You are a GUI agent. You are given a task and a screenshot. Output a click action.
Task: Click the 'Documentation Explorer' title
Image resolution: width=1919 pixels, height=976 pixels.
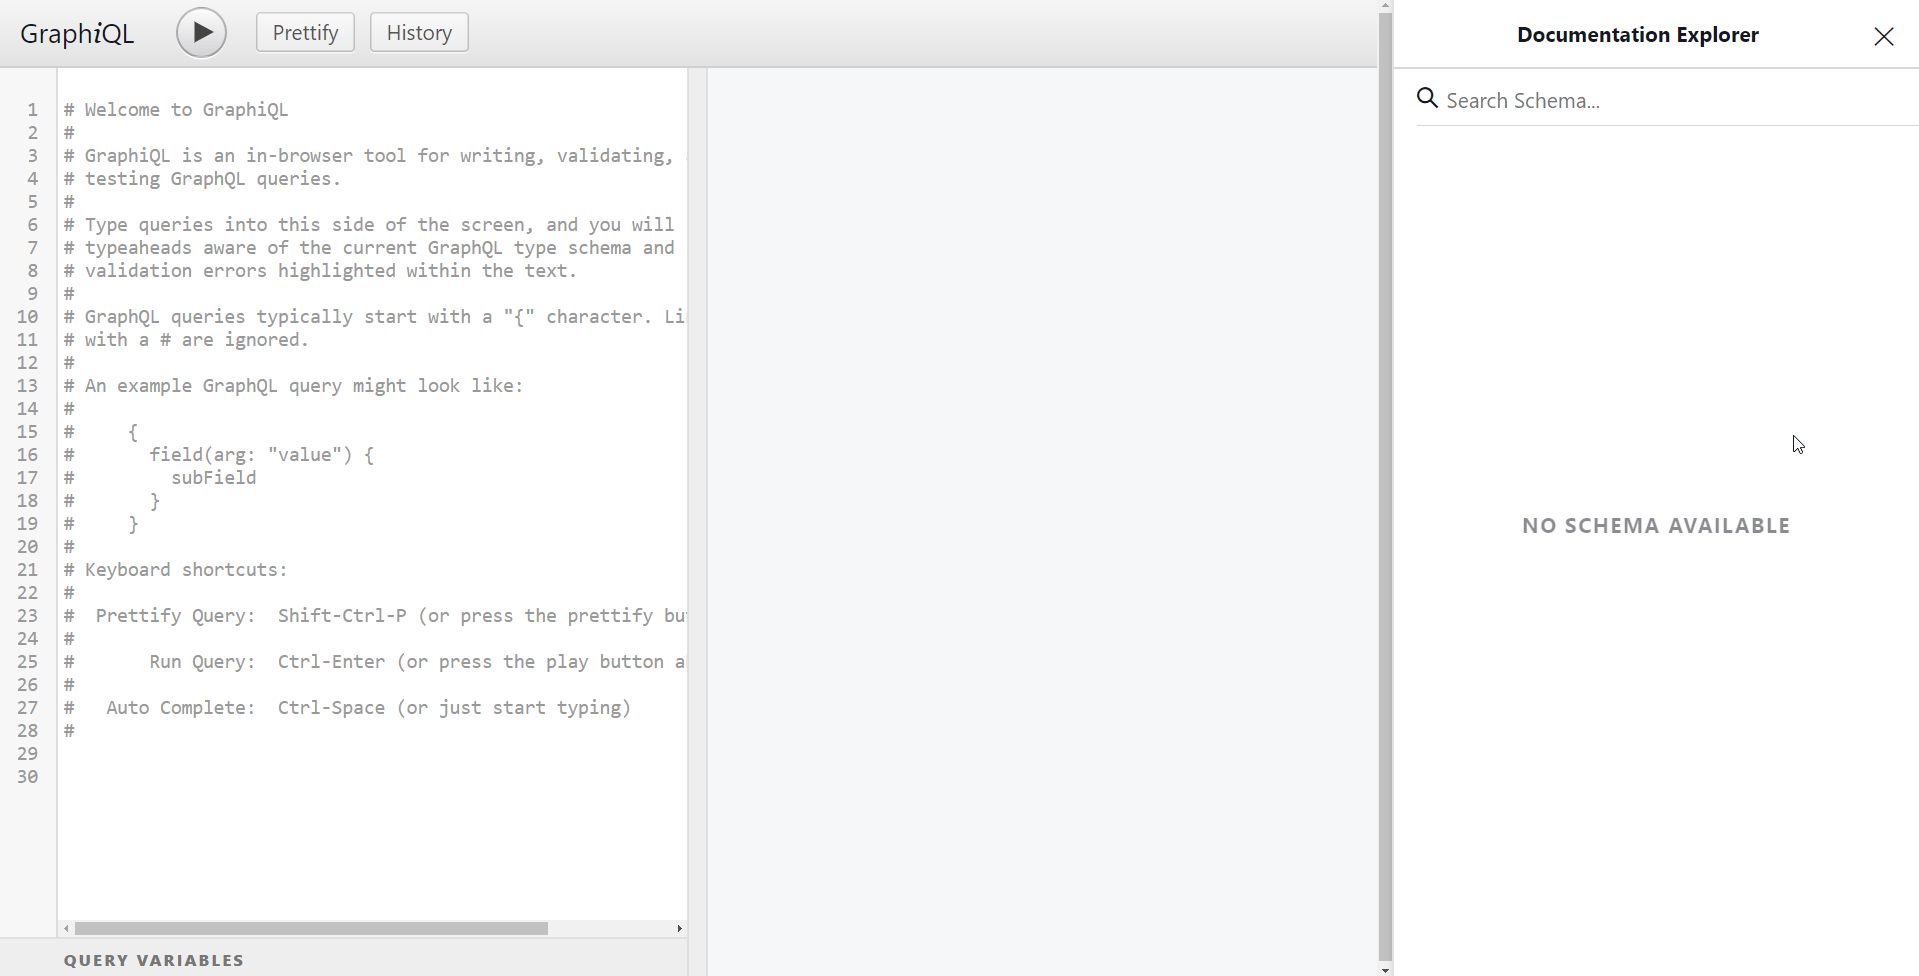point(1638,35)
